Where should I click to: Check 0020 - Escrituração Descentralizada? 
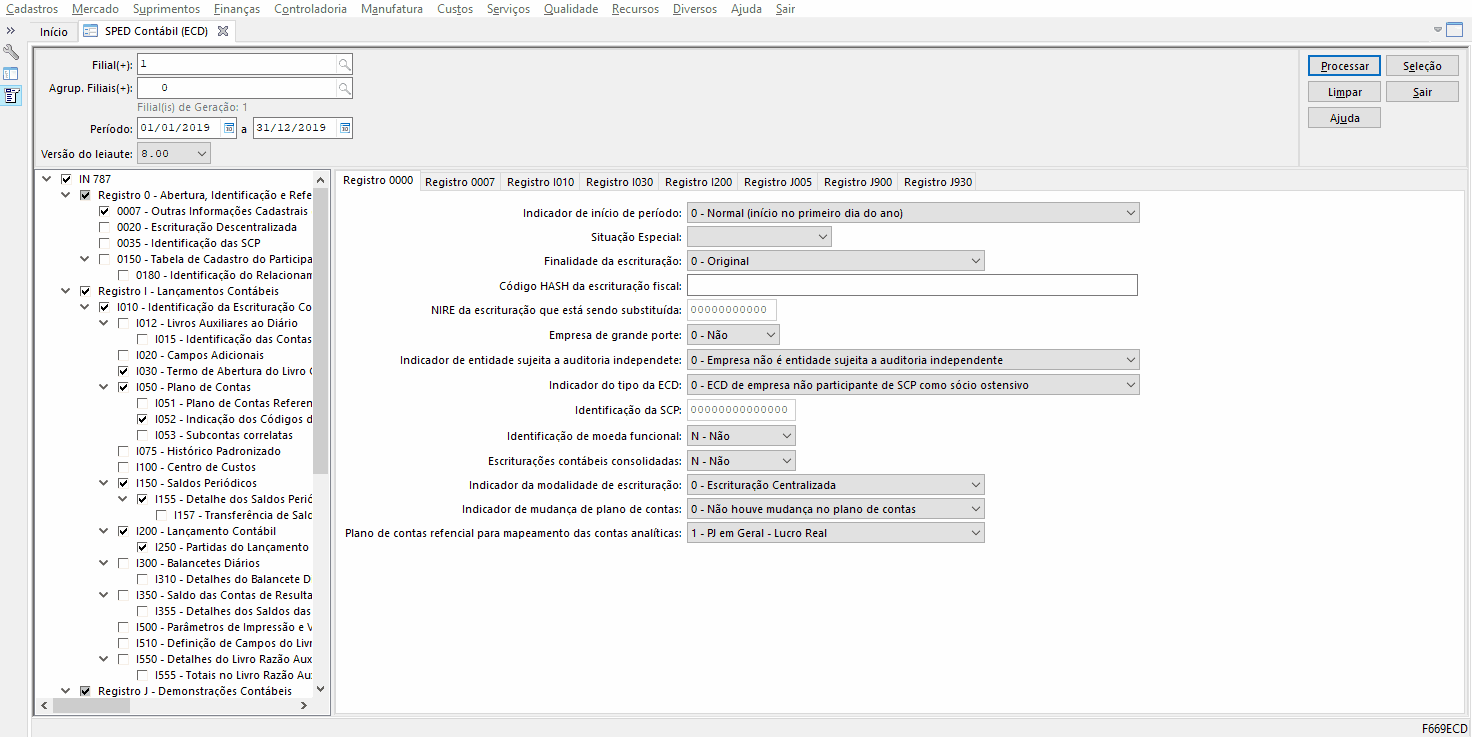click(x=104, y=228)
